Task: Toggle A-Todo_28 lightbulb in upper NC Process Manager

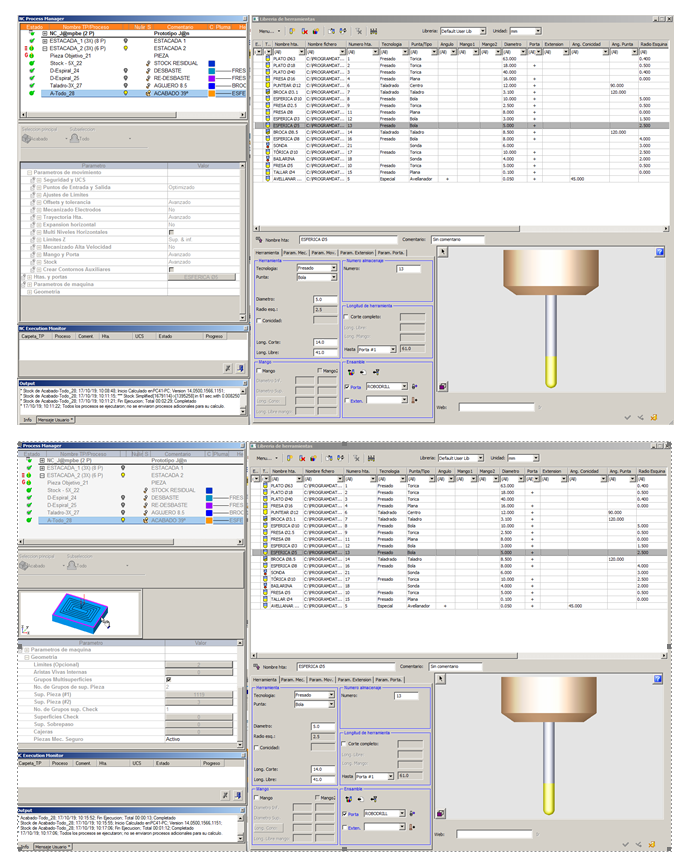Action: pos(125,93)
